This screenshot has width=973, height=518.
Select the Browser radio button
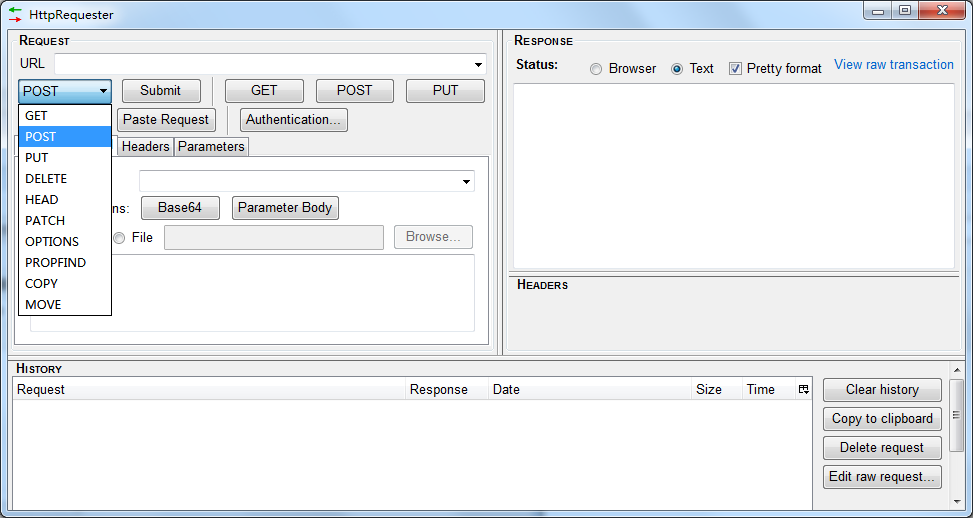[596, 69]
